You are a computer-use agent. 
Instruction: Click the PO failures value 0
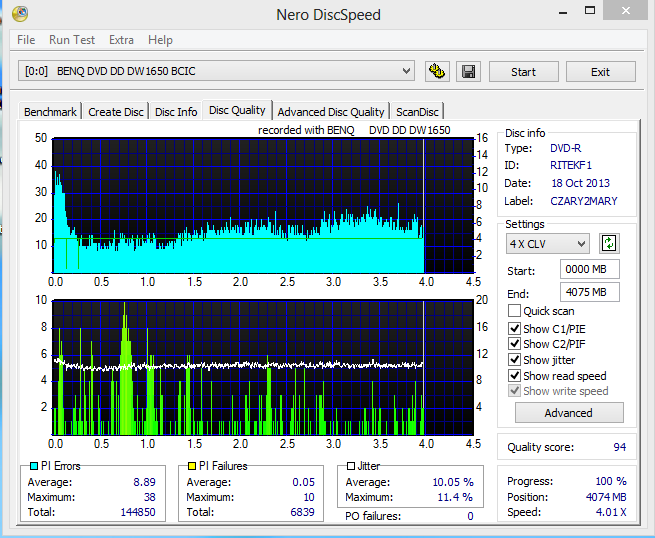click(470, 516)
